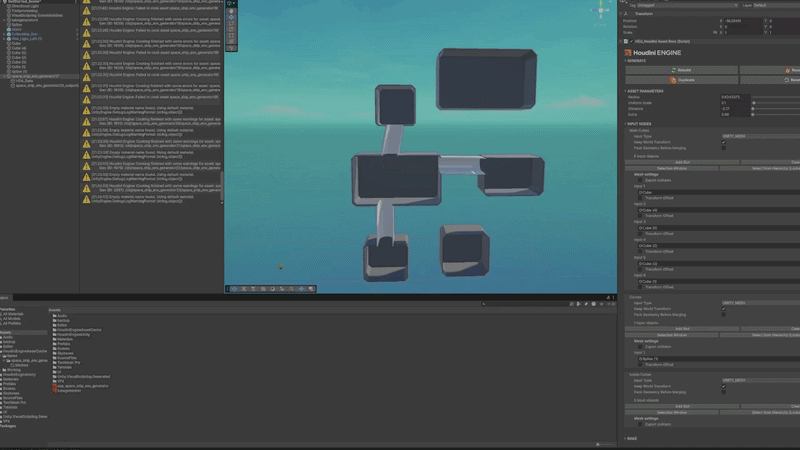Click Main Cubes Selection Window button
The image size is (800, 450).
coord(671,168)
